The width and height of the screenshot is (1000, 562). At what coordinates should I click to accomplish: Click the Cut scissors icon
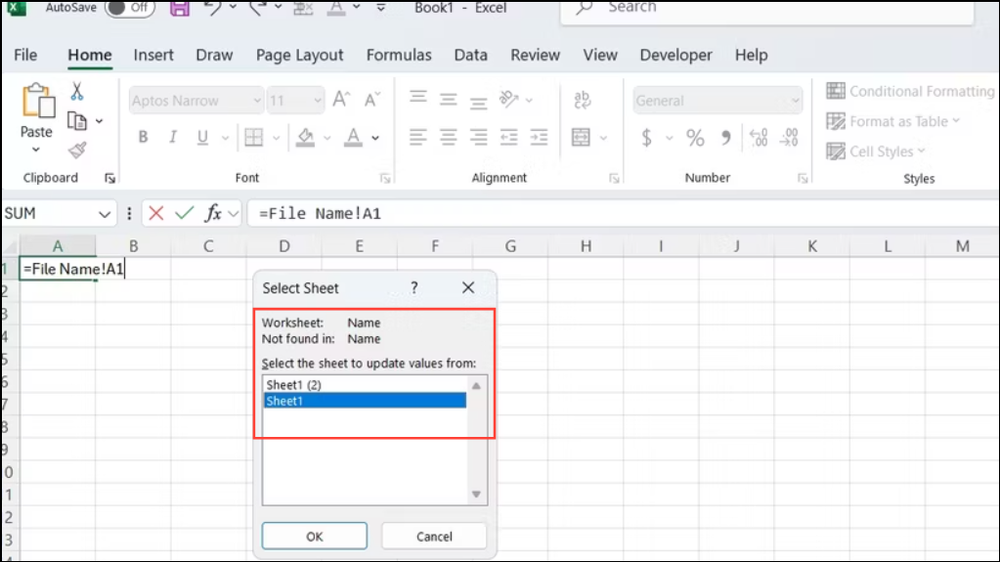tap(77, 92)
